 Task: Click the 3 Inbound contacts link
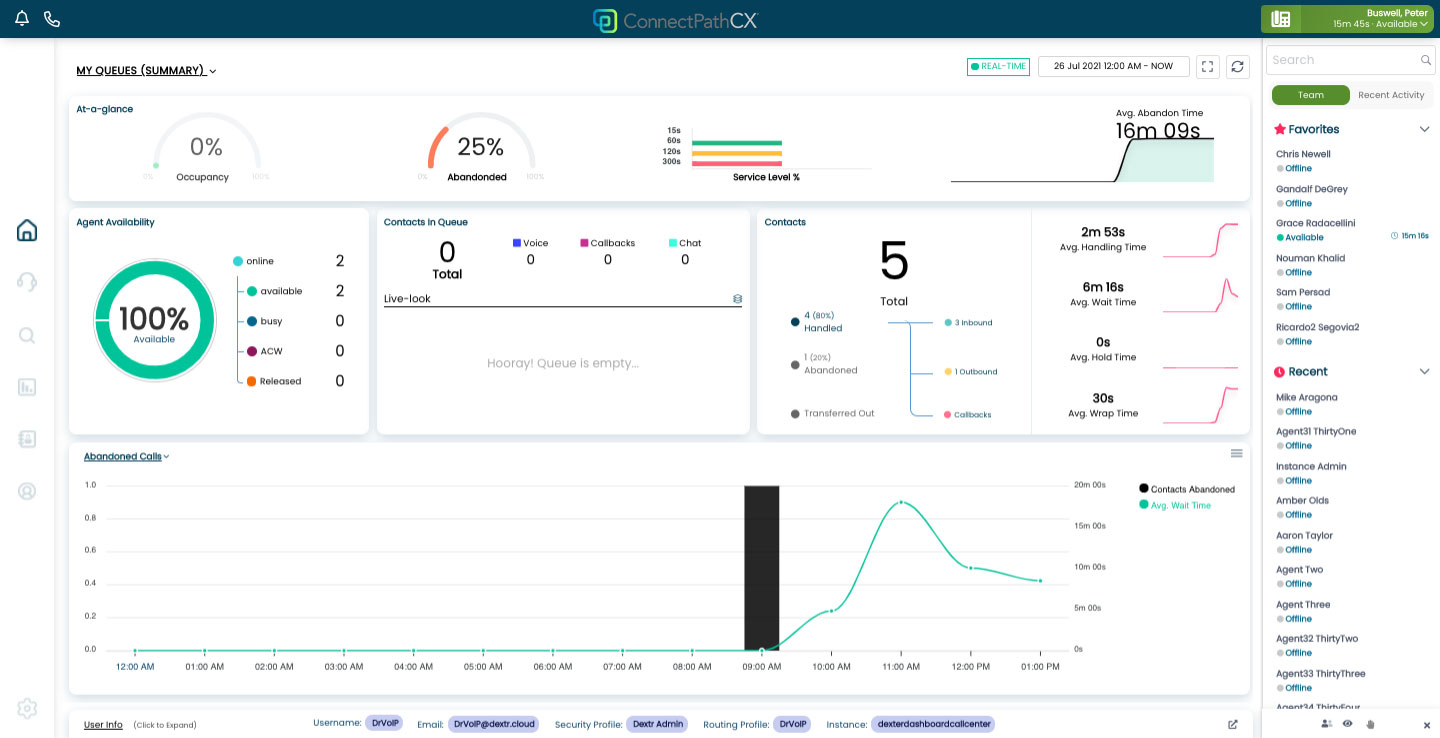[x=968, y=323]
